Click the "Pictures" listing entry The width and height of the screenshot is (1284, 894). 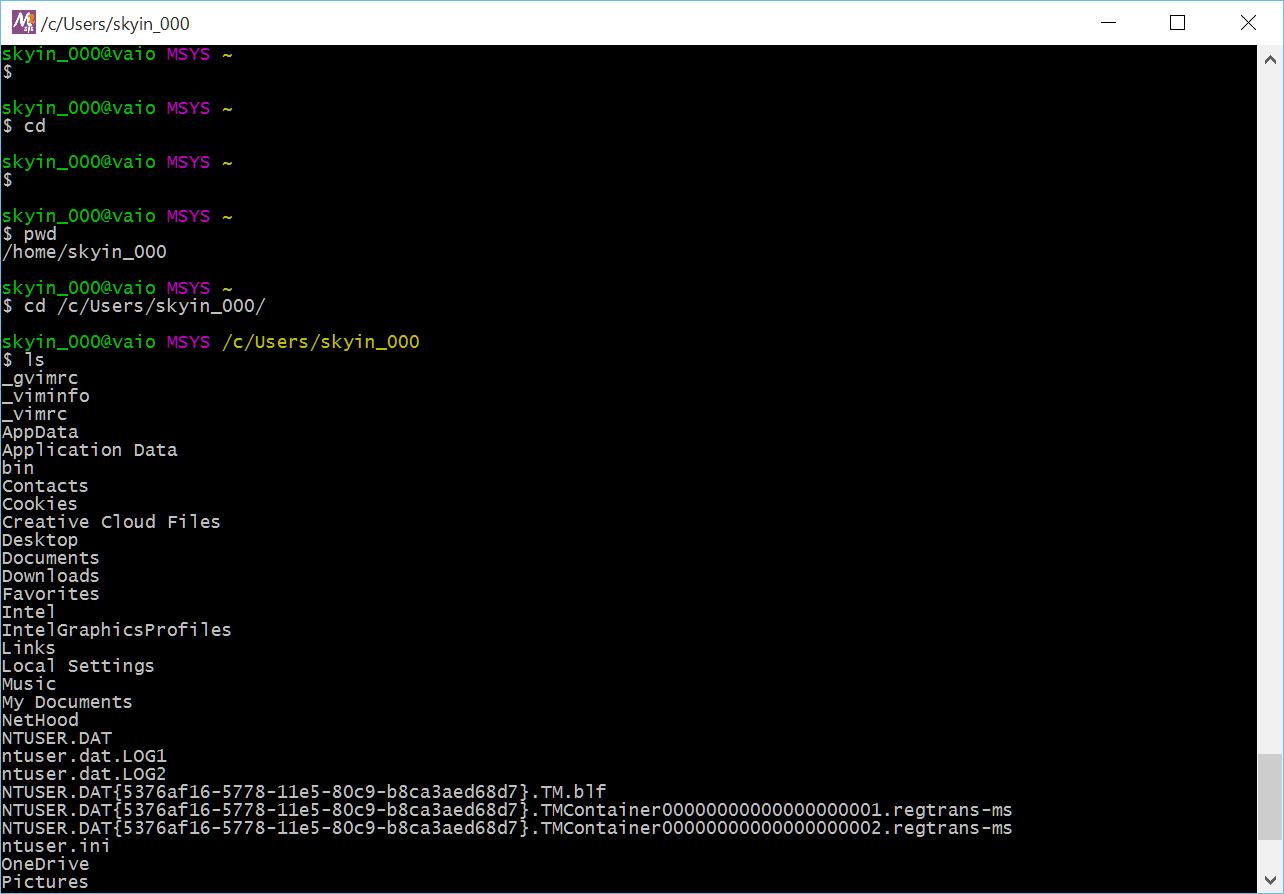[x=43, y=881]
